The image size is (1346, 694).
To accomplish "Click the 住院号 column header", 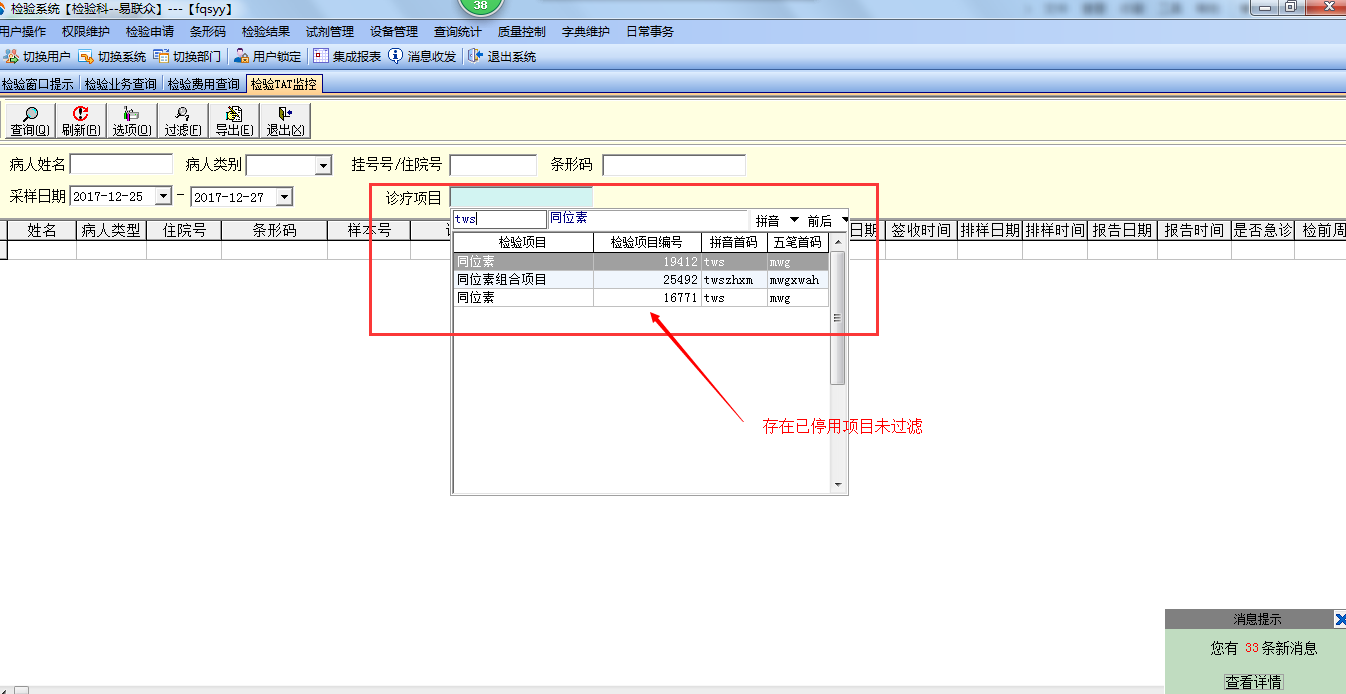I will pos(184,230).
